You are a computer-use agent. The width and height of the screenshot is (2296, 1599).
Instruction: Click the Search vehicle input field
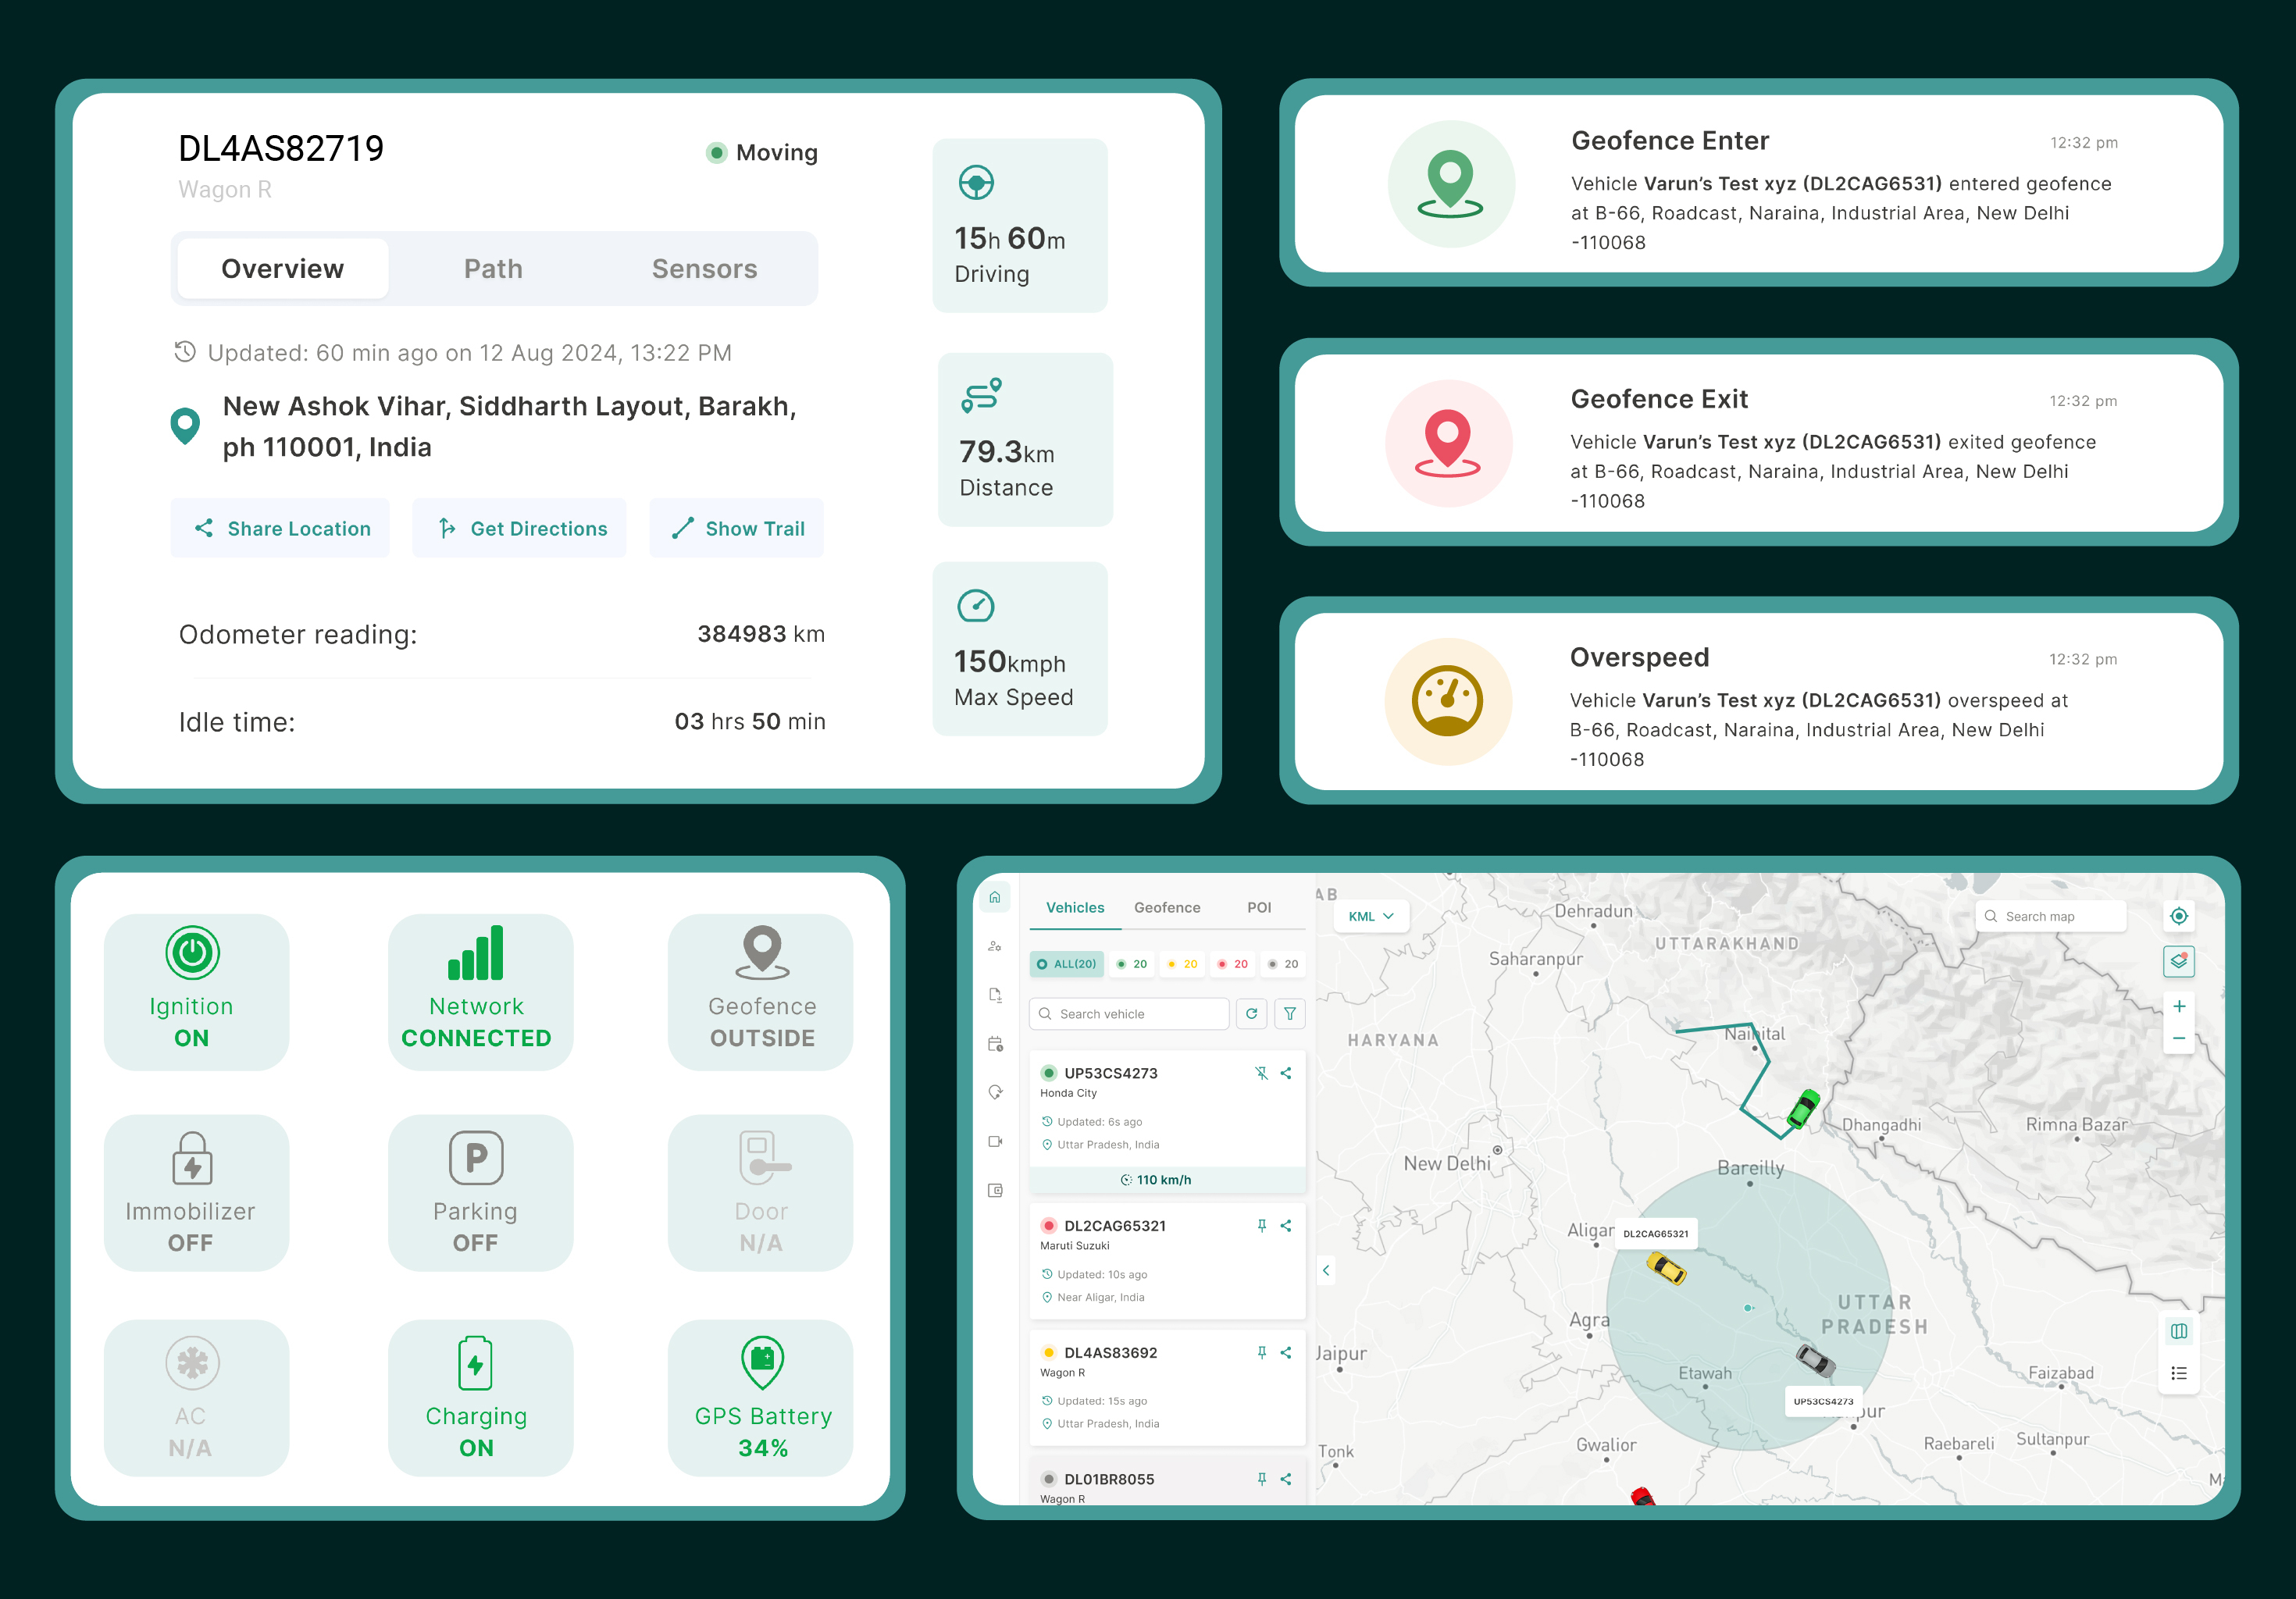[x=1130, y=1013]
